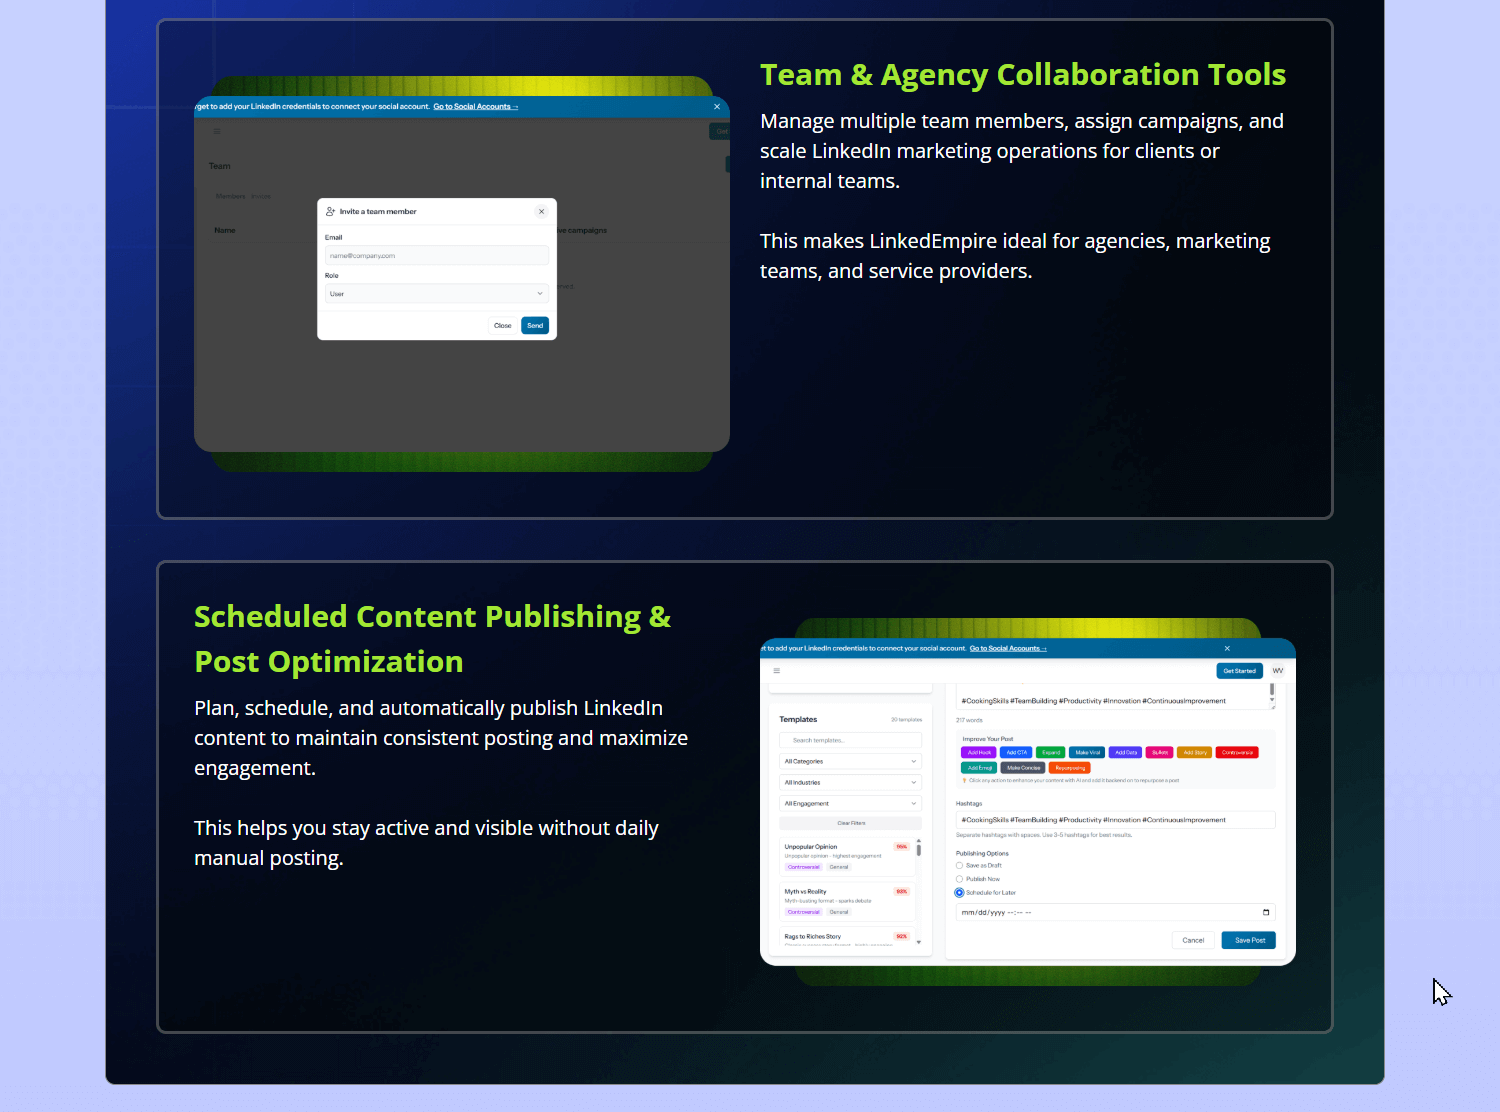The image size is (1500, 1112).
Task: Click the Save Post button
Action: pos(1249,941)
